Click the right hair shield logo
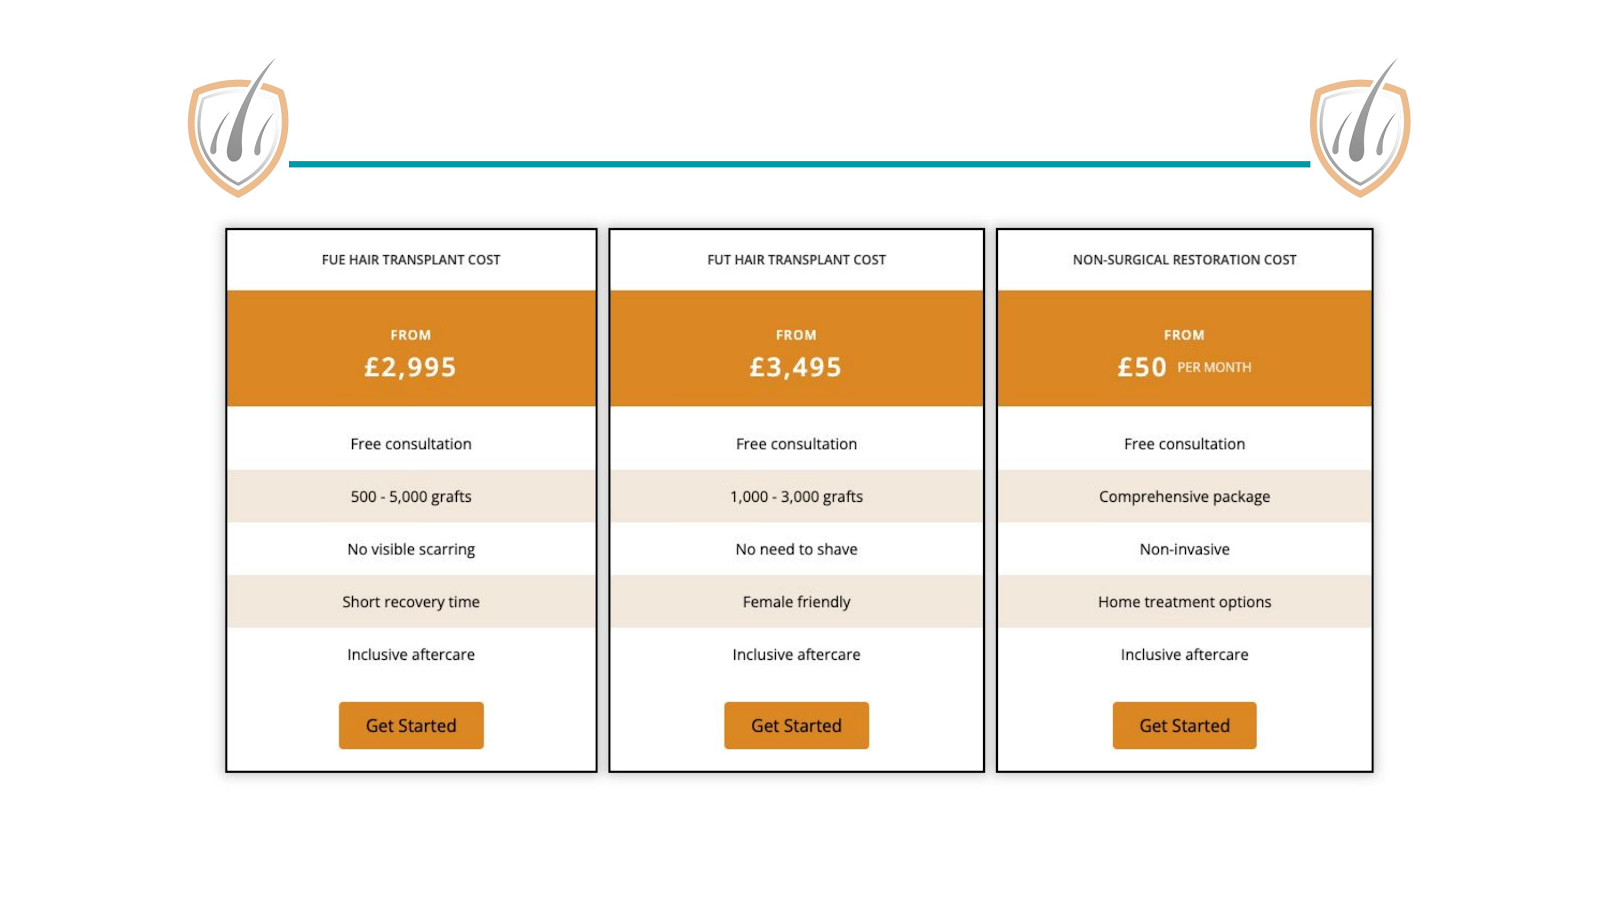 (1360, 133)
